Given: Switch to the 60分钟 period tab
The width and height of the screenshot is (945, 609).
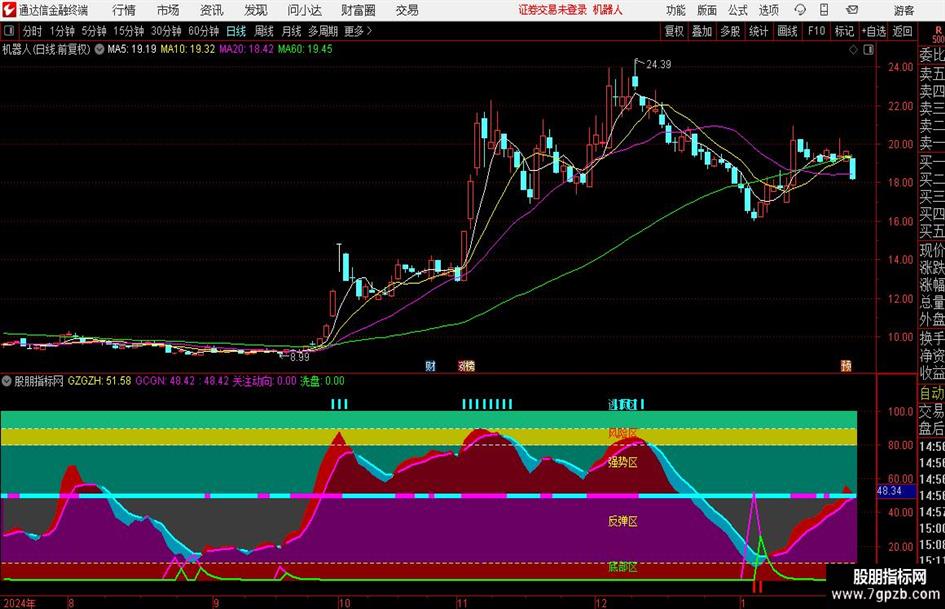Looking at the screenshot, I should [x=204, y=31].
